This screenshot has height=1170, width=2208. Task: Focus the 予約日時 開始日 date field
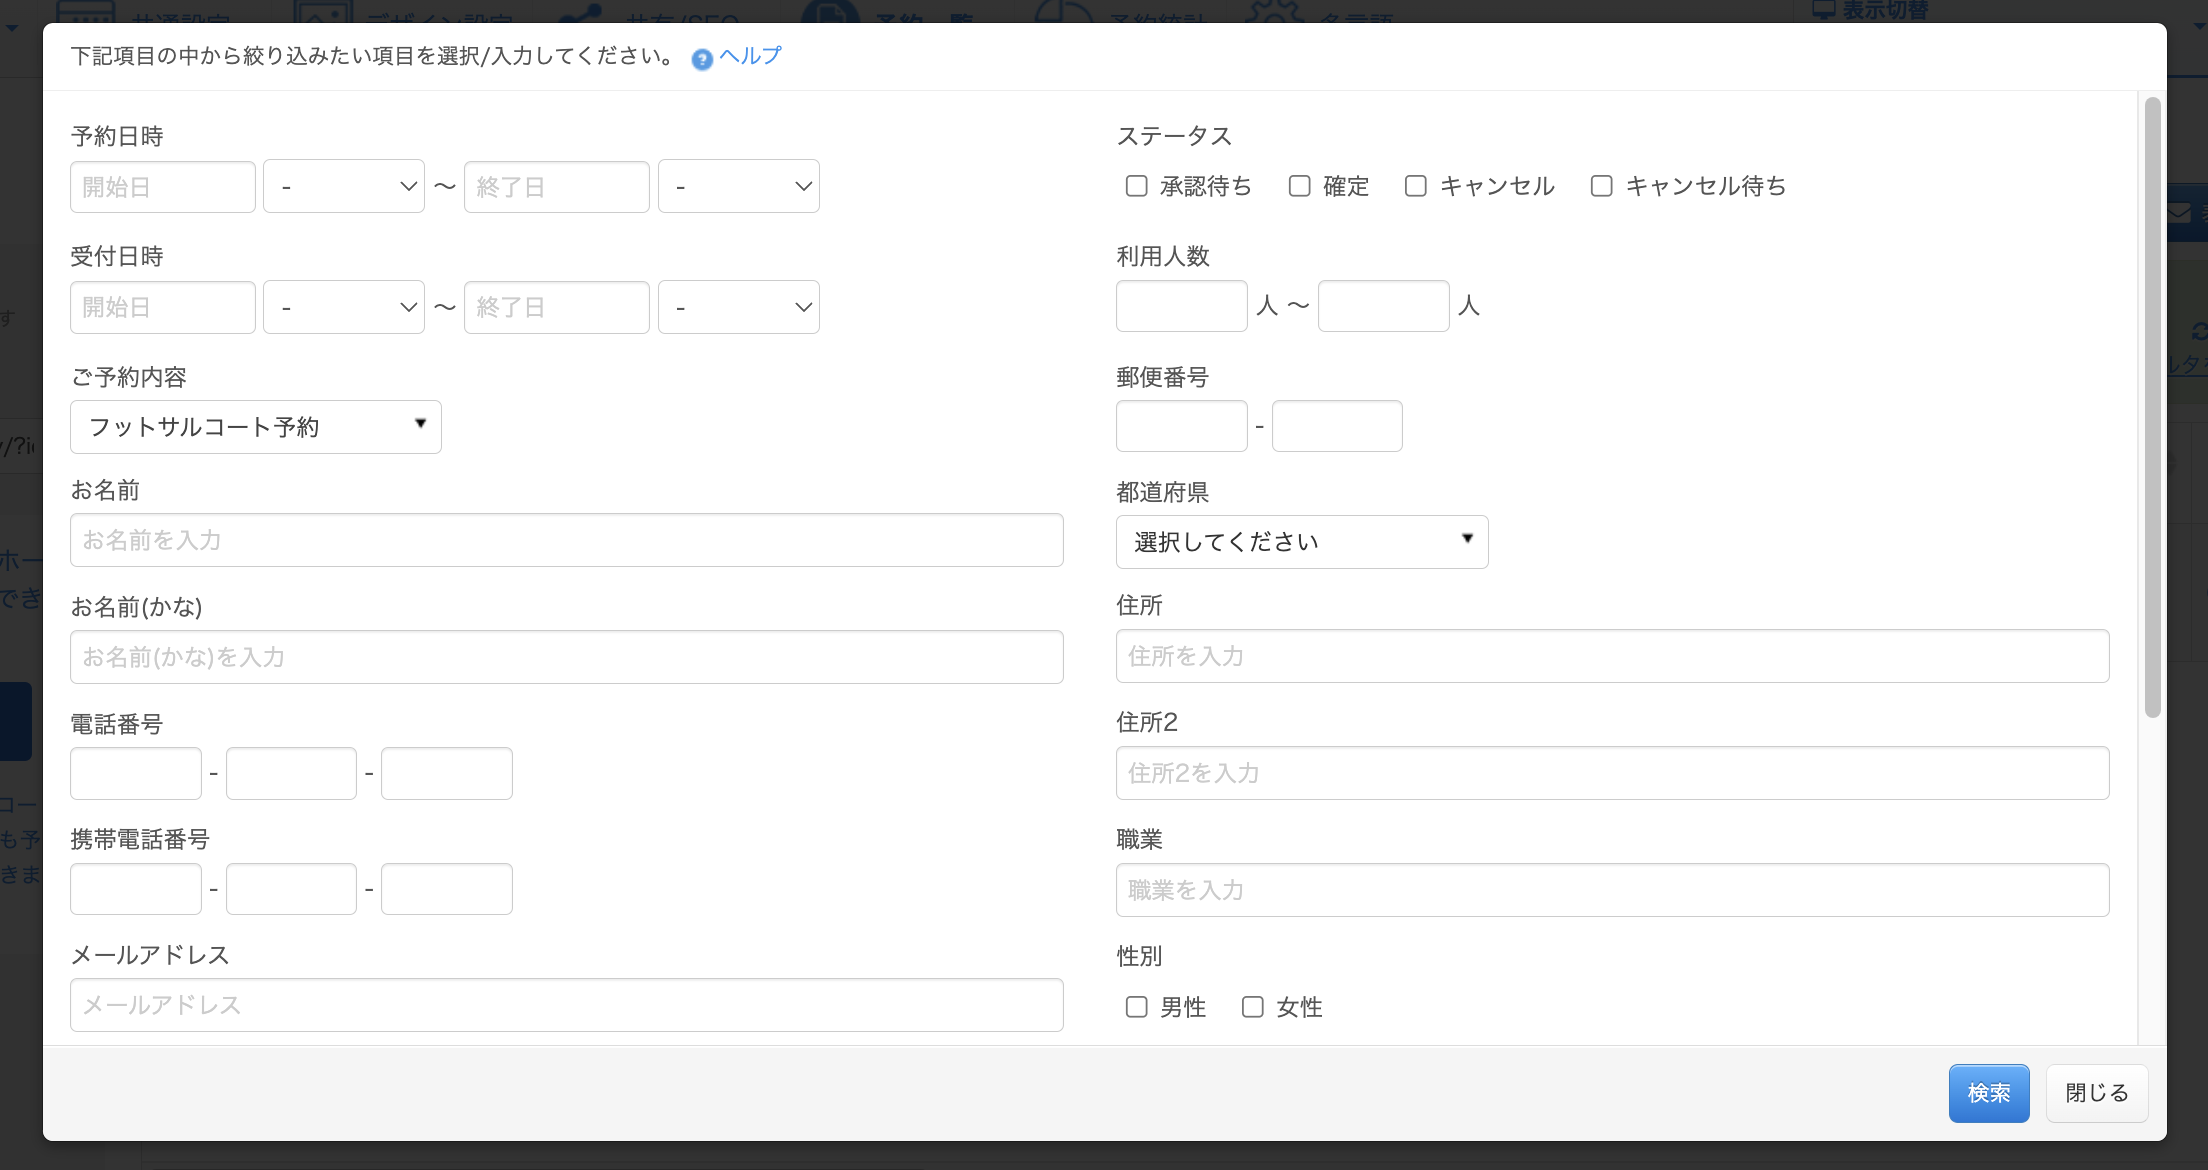[x=163, y=187]
